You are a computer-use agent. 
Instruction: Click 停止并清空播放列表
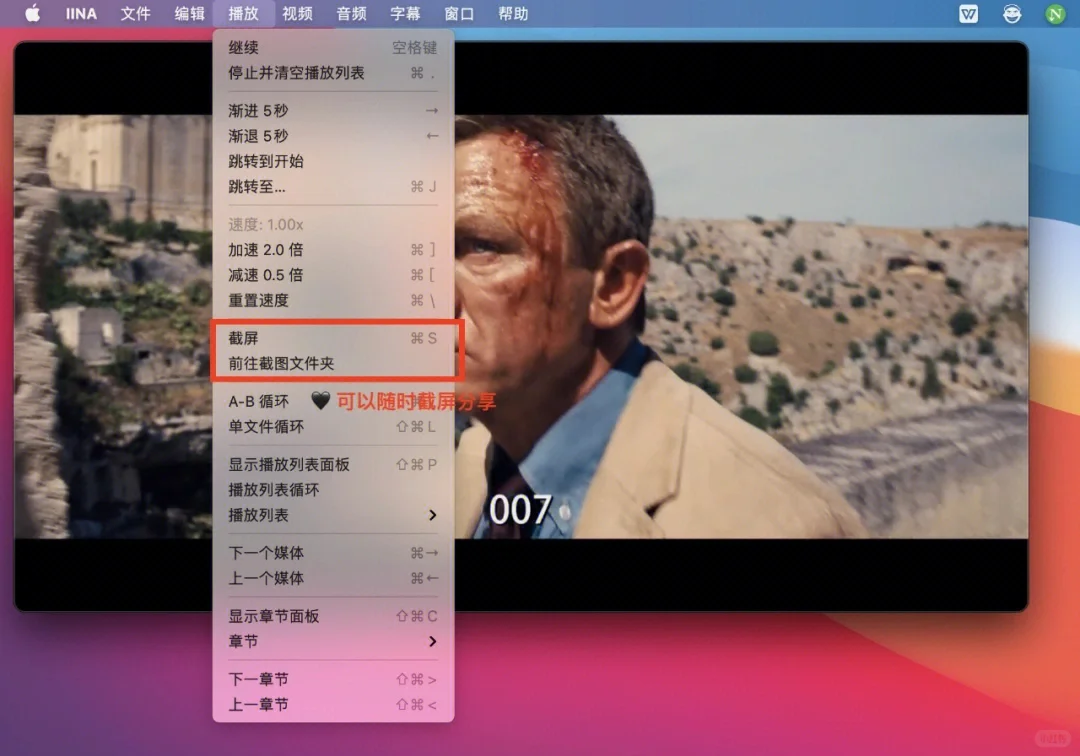point(296,73)
